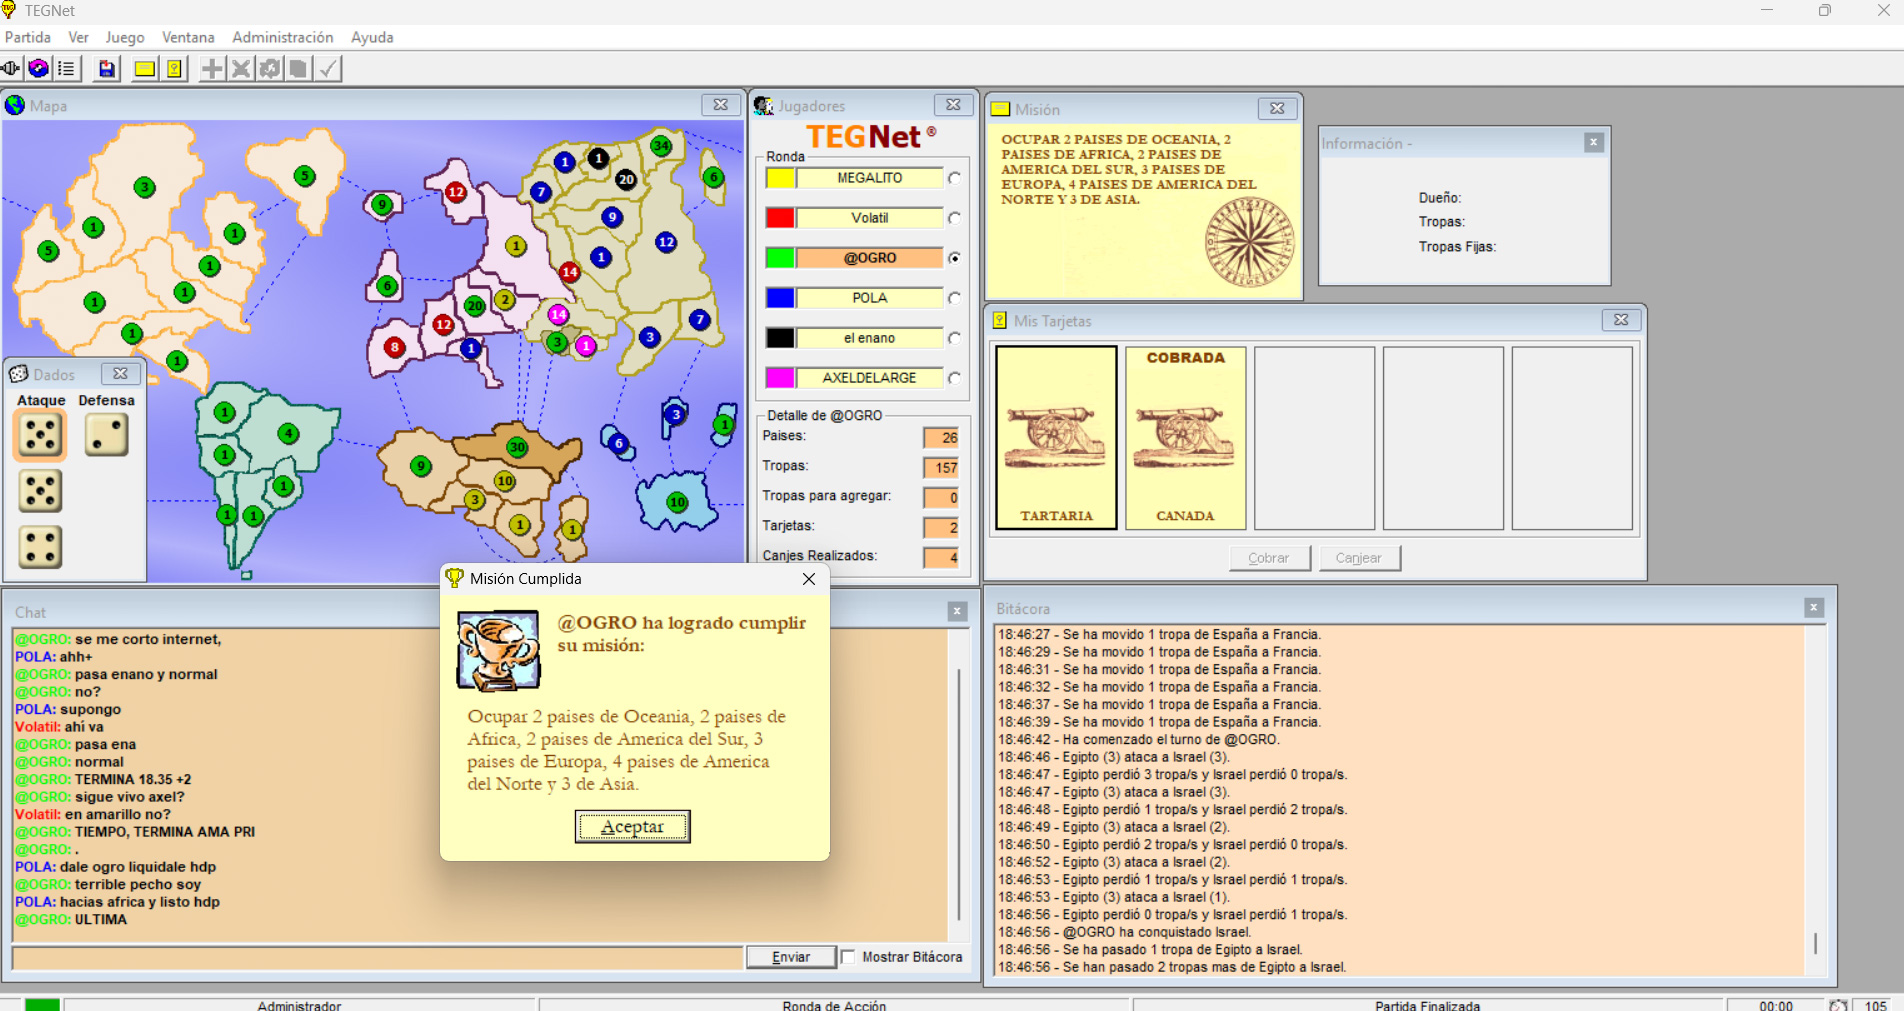
Task: Open the Partida menu
Action: pos(28,37)
